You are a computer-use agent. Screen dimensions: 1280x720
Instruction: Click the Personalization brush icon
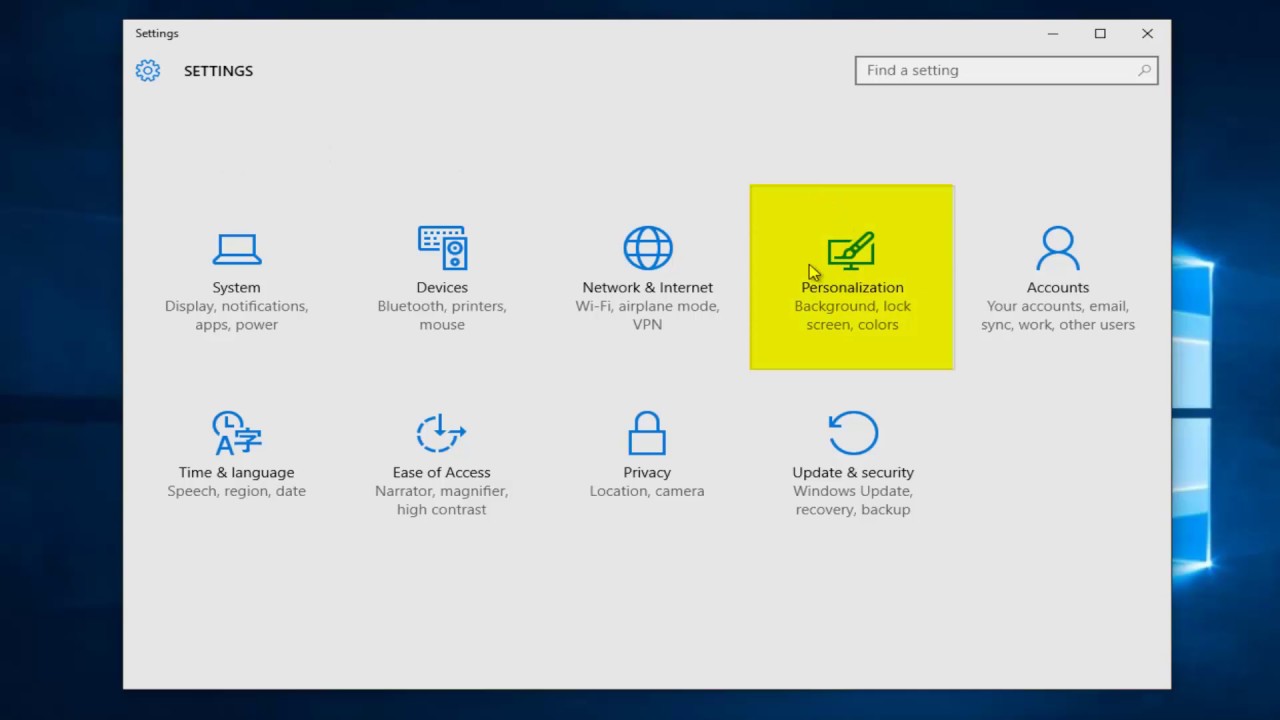(x=851, y=250)
